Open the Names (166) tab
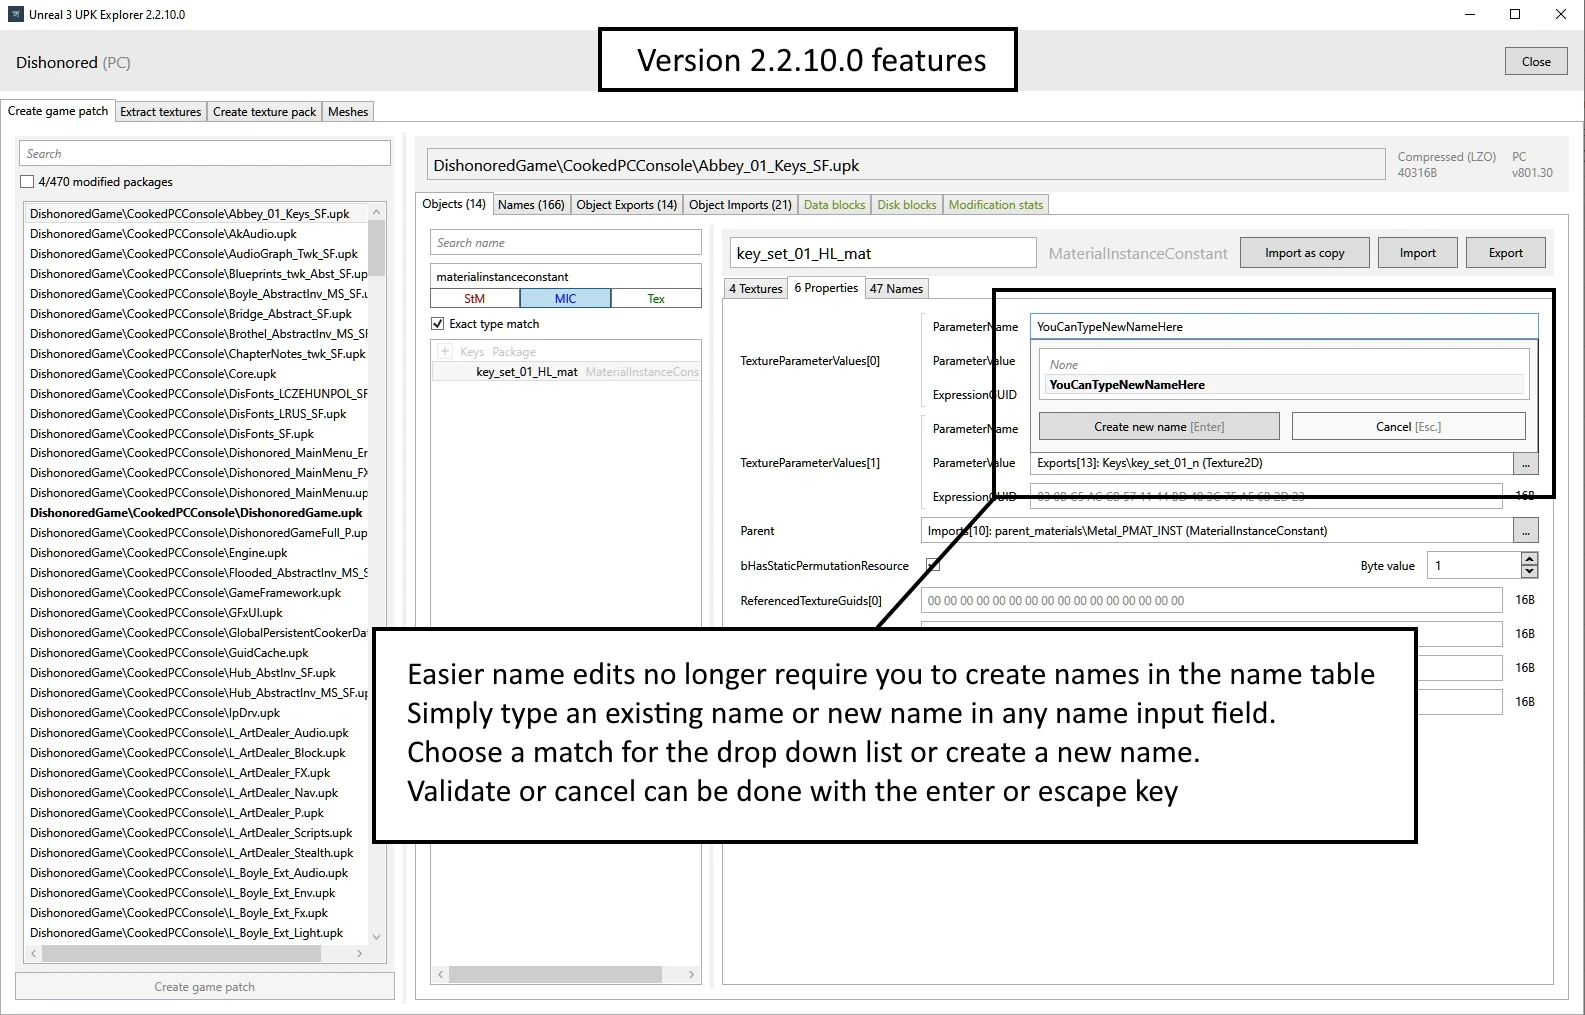The width and height of the screenshot is (1585, 1015). [531, 205]
